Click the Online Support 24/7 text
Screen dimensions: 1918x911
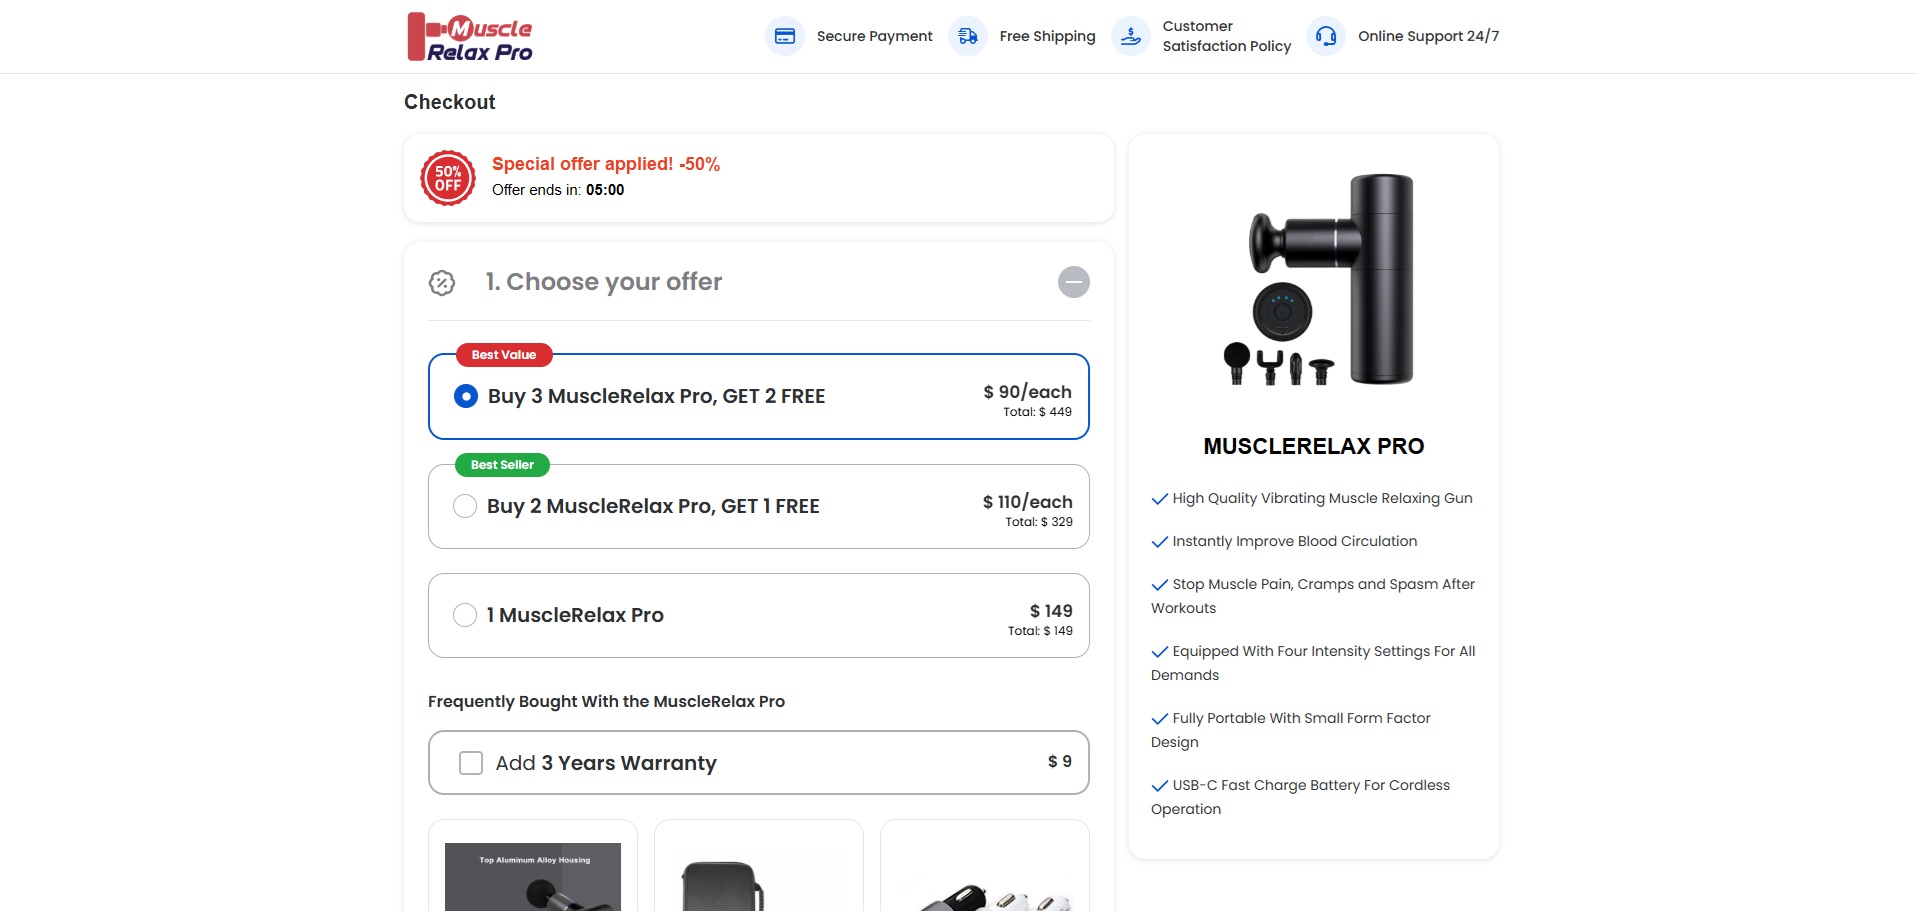[x=1428, y=36]
